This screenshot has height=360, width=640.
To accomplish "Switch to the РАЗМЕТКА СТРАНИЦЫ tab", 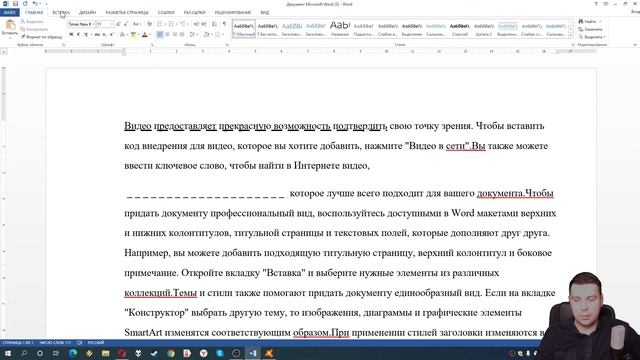I will (127, 12).
